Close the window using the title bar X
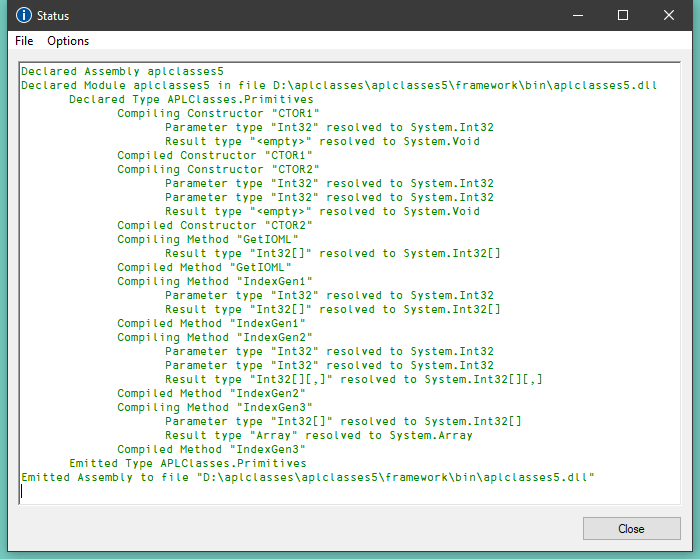This screenshot has height=559, width=700. coord(668,16)
